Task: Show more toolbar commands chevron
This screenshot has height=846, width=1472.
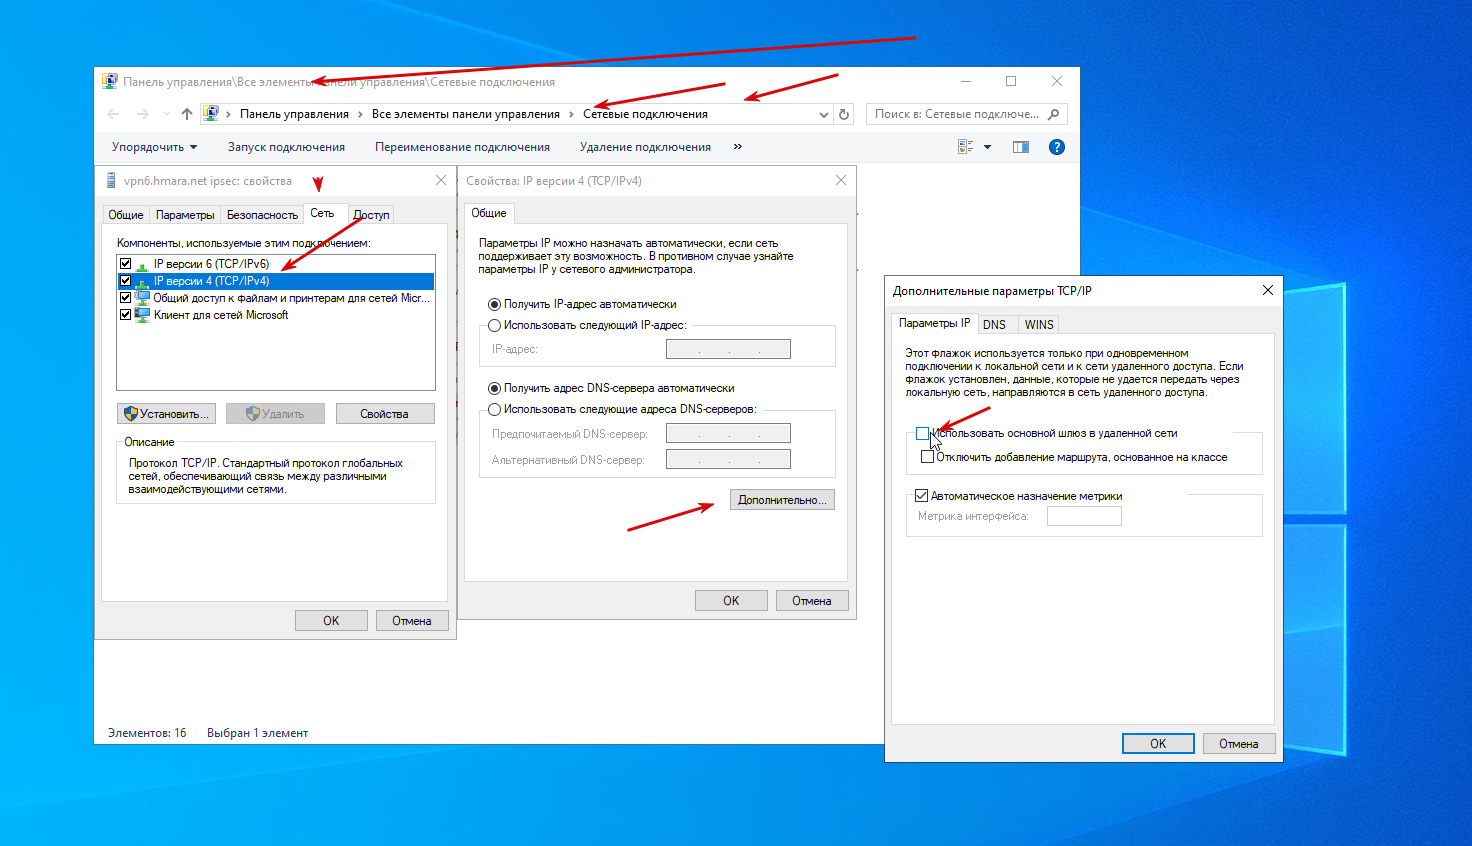Action: pyautogui.click(x=738, y=147)
